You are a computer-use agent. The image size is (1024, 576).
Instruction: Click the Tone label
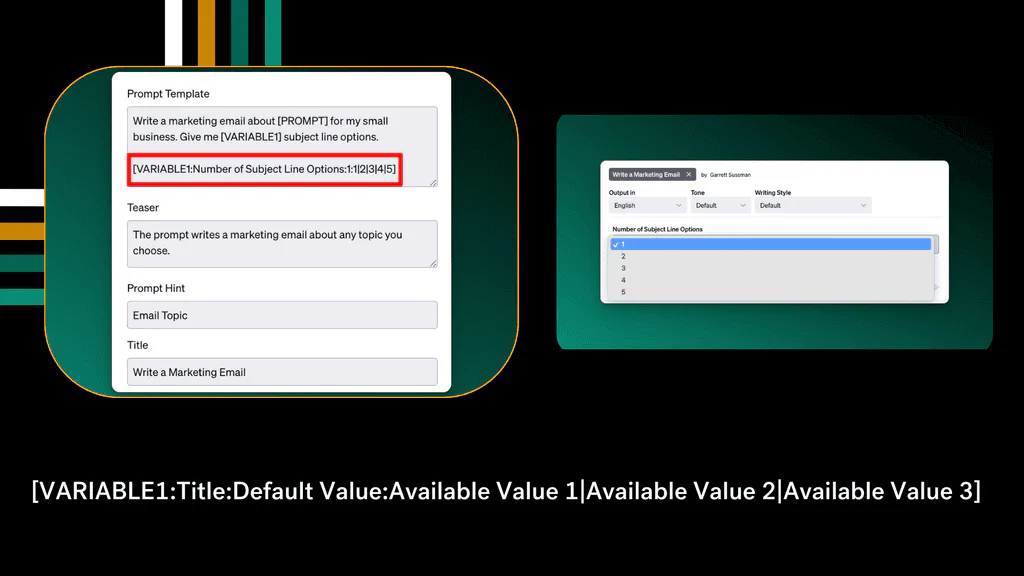pyautogui.click(x=697, y=193)
